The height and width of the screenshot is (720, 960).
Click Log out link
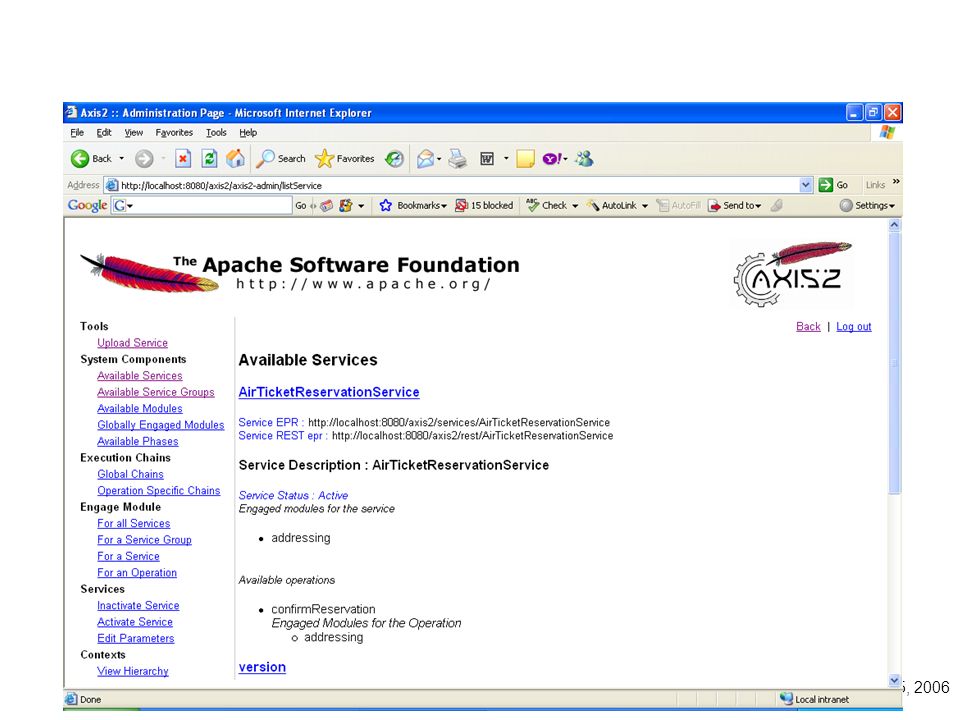click(x=853, y=326)
